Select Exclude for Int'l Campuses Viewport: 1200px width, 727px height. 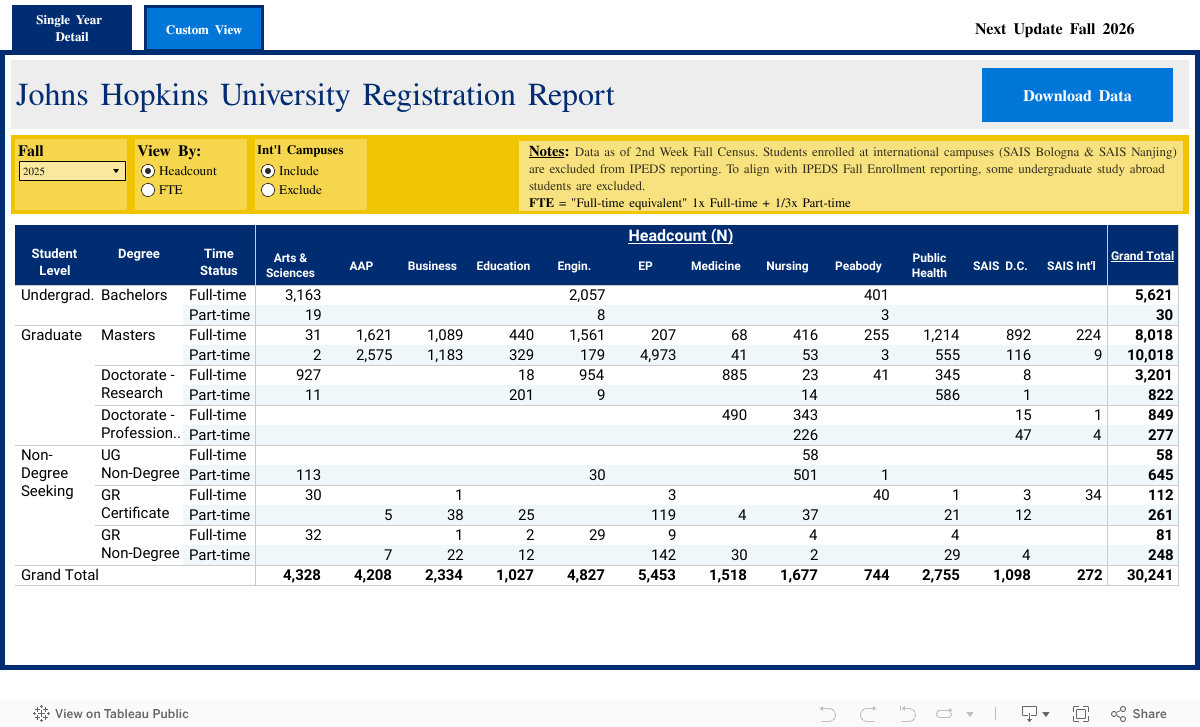(x=268, y=190)
